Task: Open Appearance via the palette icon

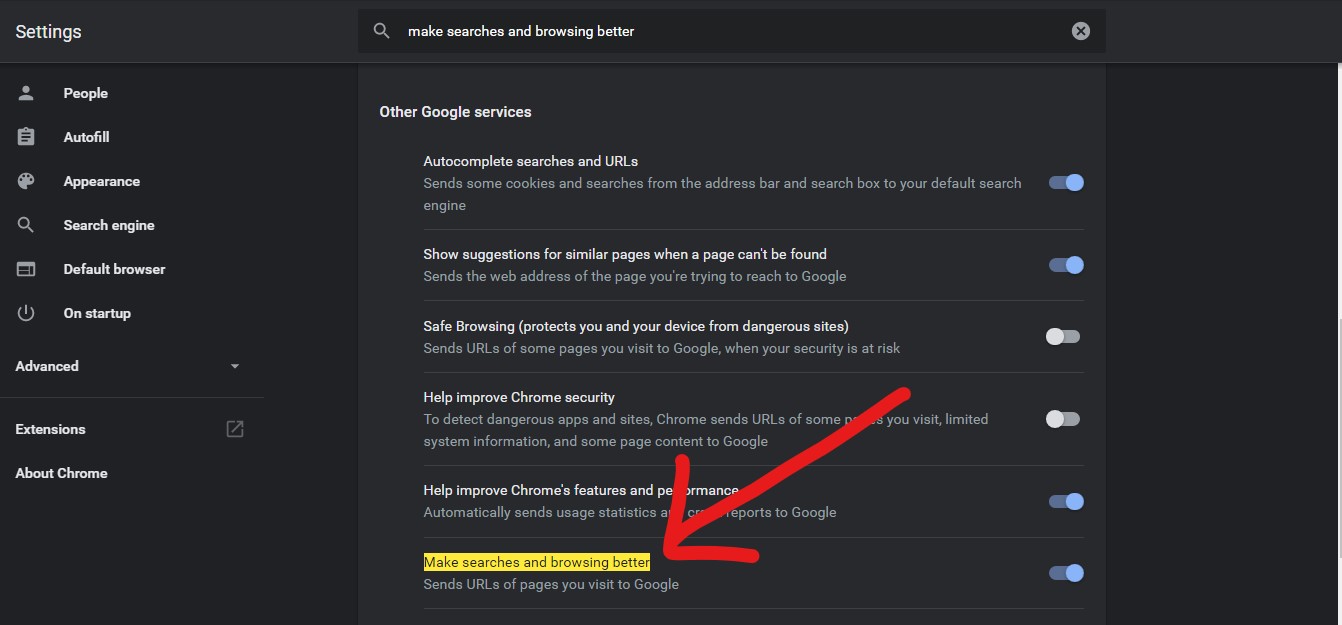Action: 26,181
